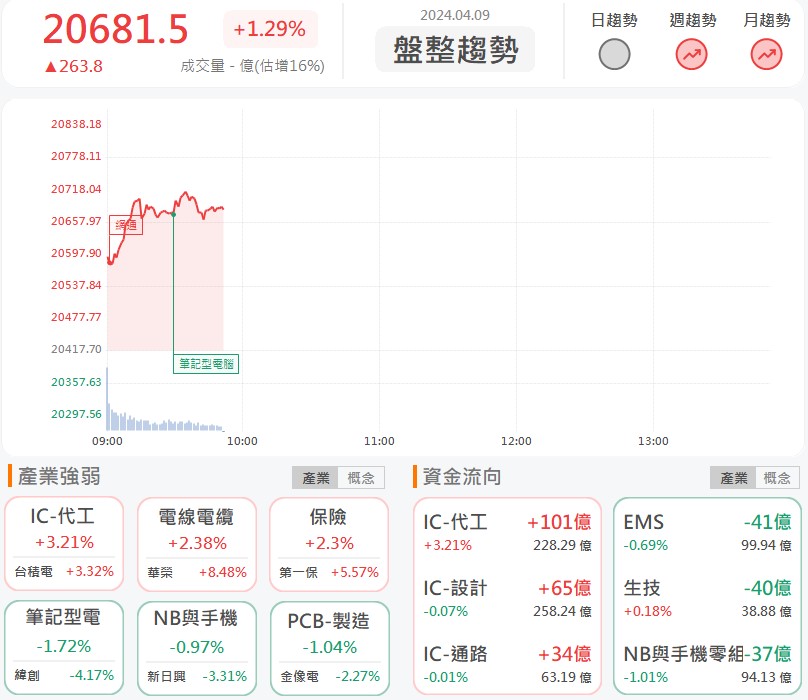Open the PCB-製造 -1.04% industry card

329,647
